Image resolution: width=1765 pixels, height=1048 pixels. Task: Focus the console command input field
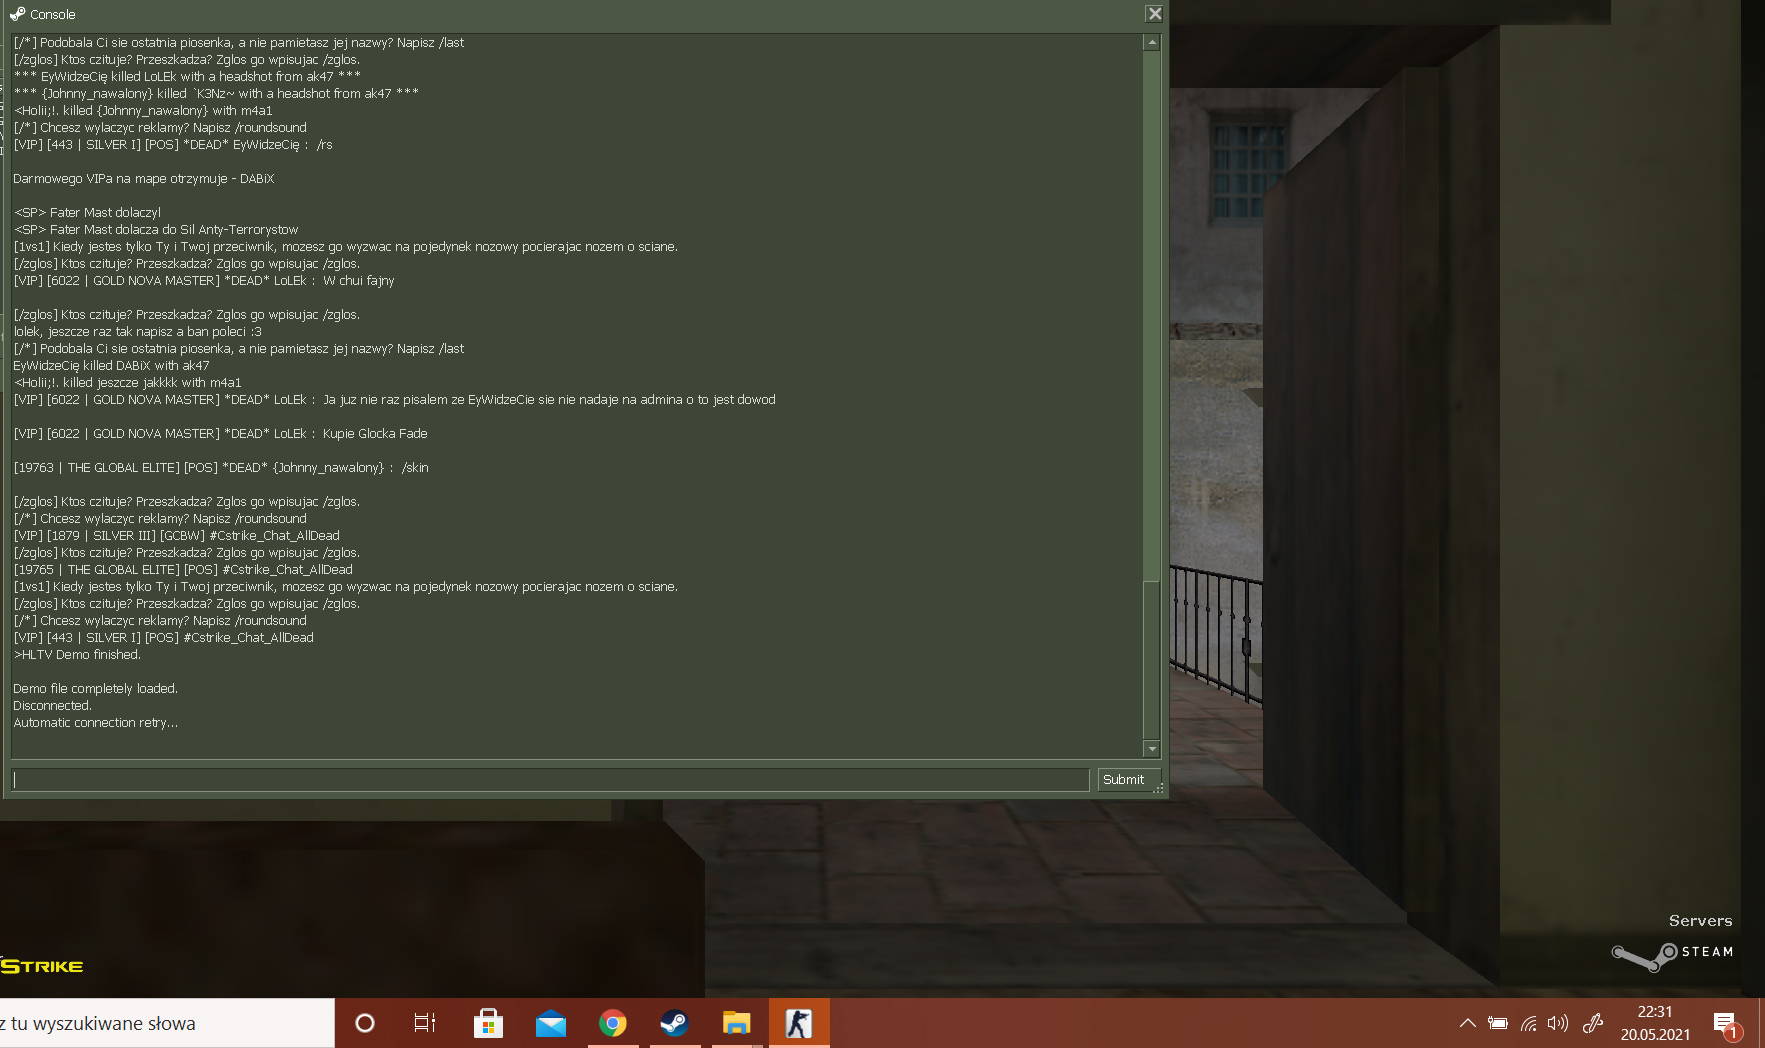coord(550,780)
